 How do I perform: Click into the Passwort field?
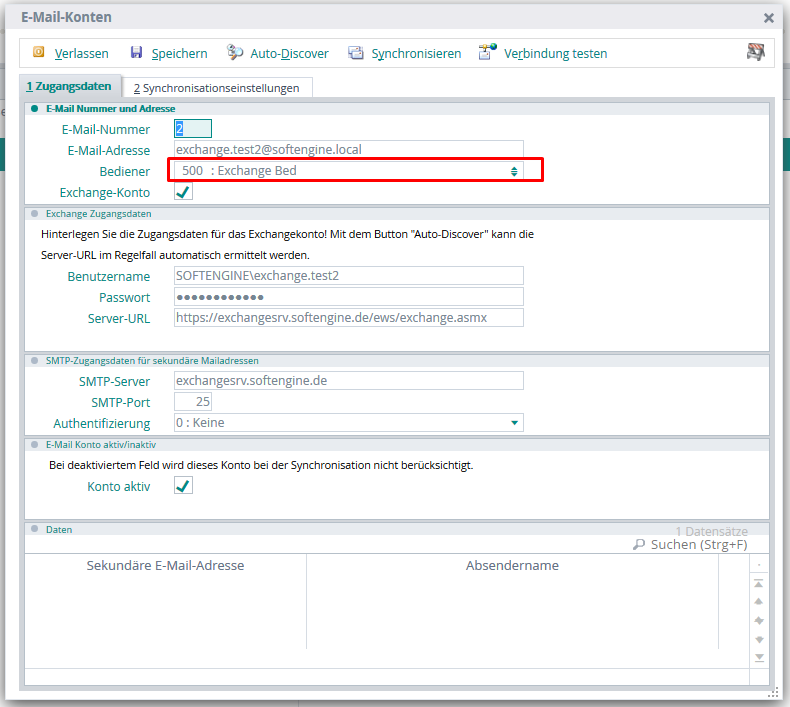(348, 297)
